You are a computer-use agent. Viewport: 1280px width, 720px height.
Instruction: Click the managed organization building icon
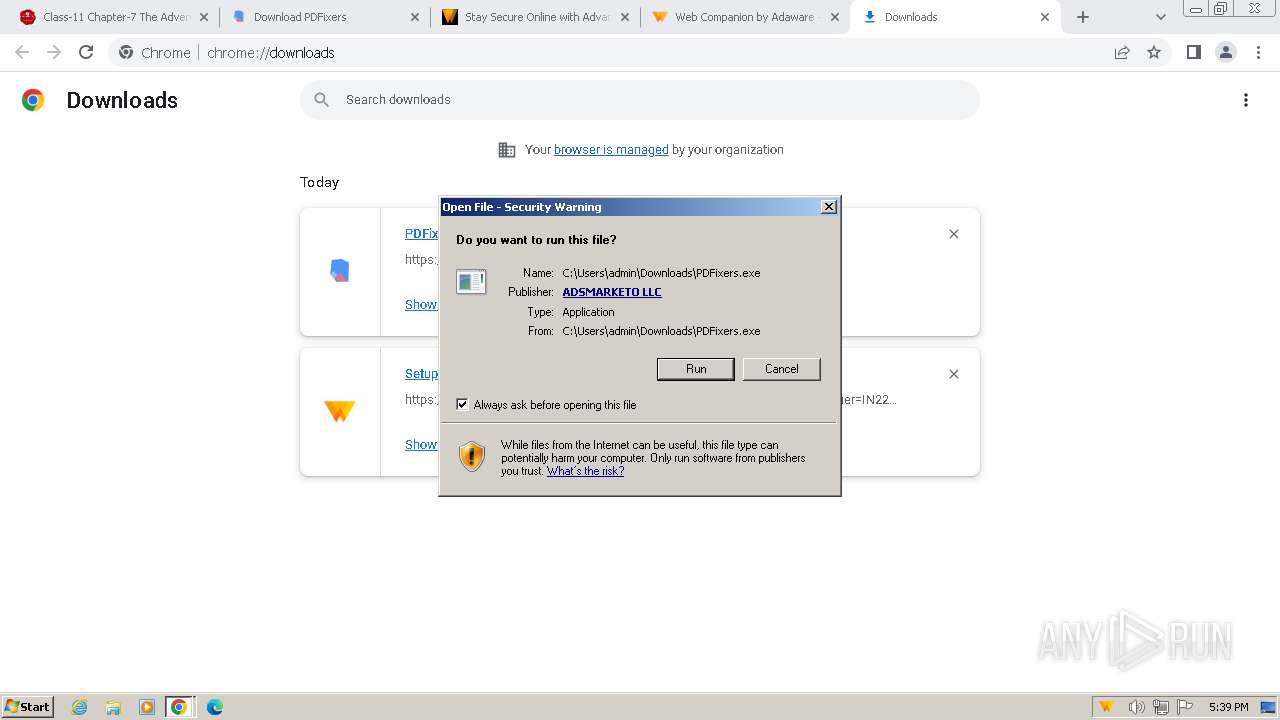507,150
